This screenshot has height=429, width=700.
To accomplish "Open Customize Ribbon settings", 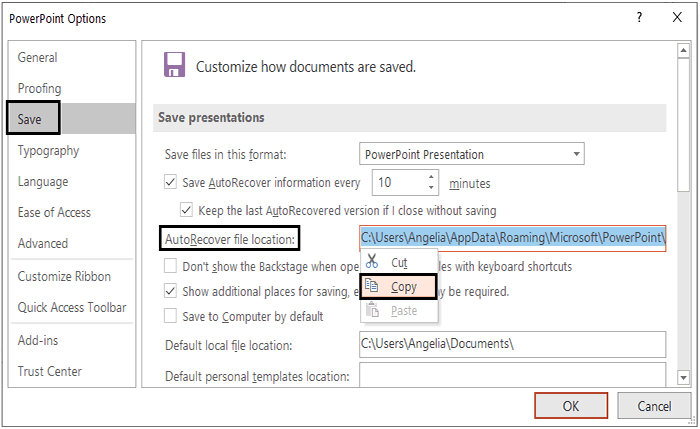I will coord(72,276).
